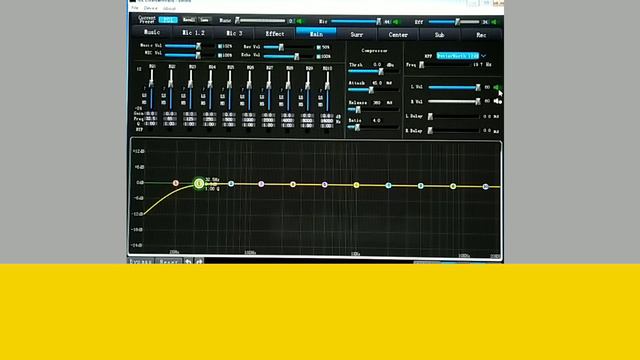Click the Reset button below the graph
The width and height of the screenshot is (640, 360).
tap(169, 262)
